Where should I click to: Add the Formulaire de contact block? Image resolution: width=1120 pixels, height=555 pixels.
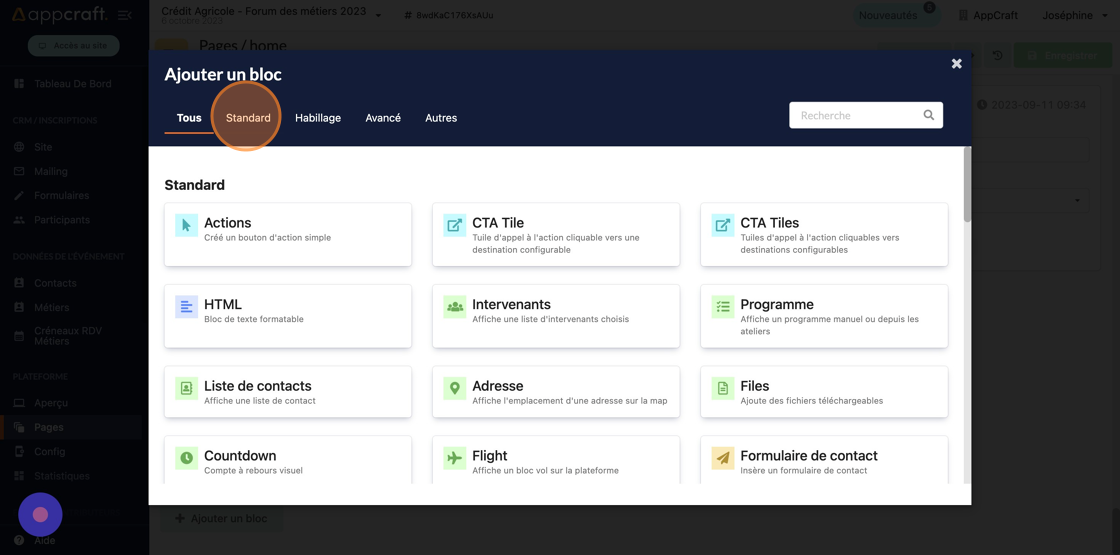[x=824, y=460]
